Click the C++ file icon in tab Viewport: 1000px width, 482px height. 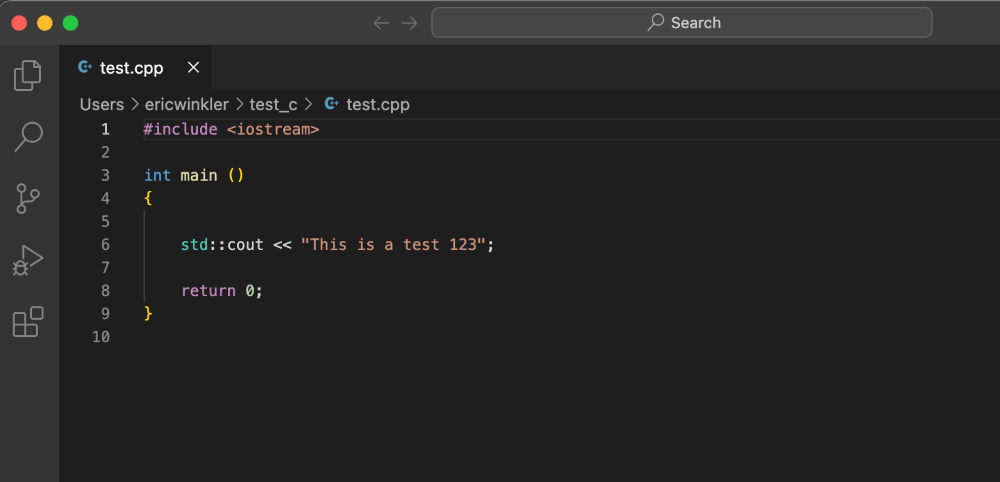84,67
